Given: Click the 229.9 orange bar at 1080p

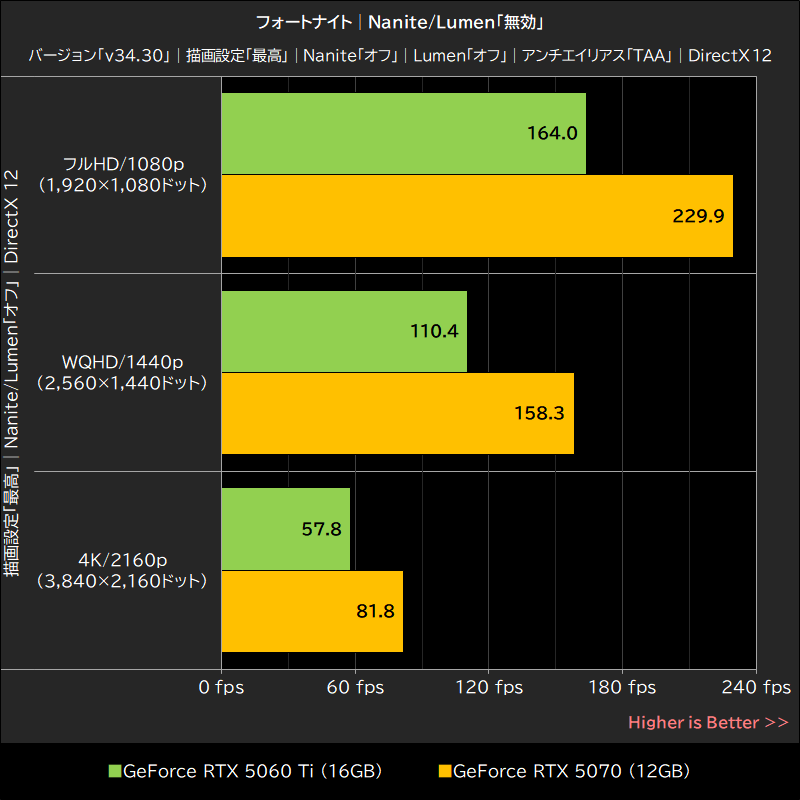Looking at the screenshot, I should (x=477, y=216).
